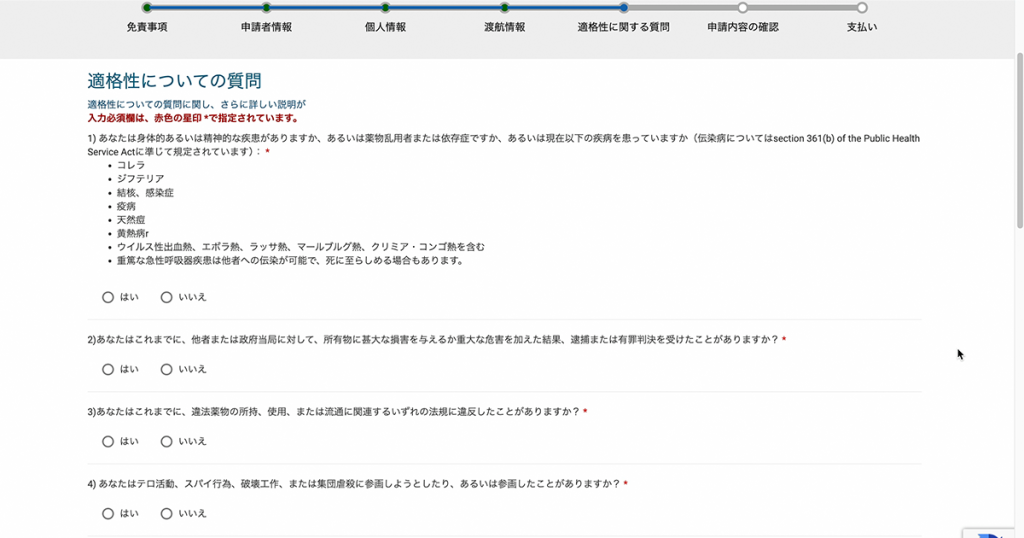Image resolution: width=1024 pixels, height=538 pixels.
Task: Select いいえ for question 1 about diseases
Action: [167, 297]
